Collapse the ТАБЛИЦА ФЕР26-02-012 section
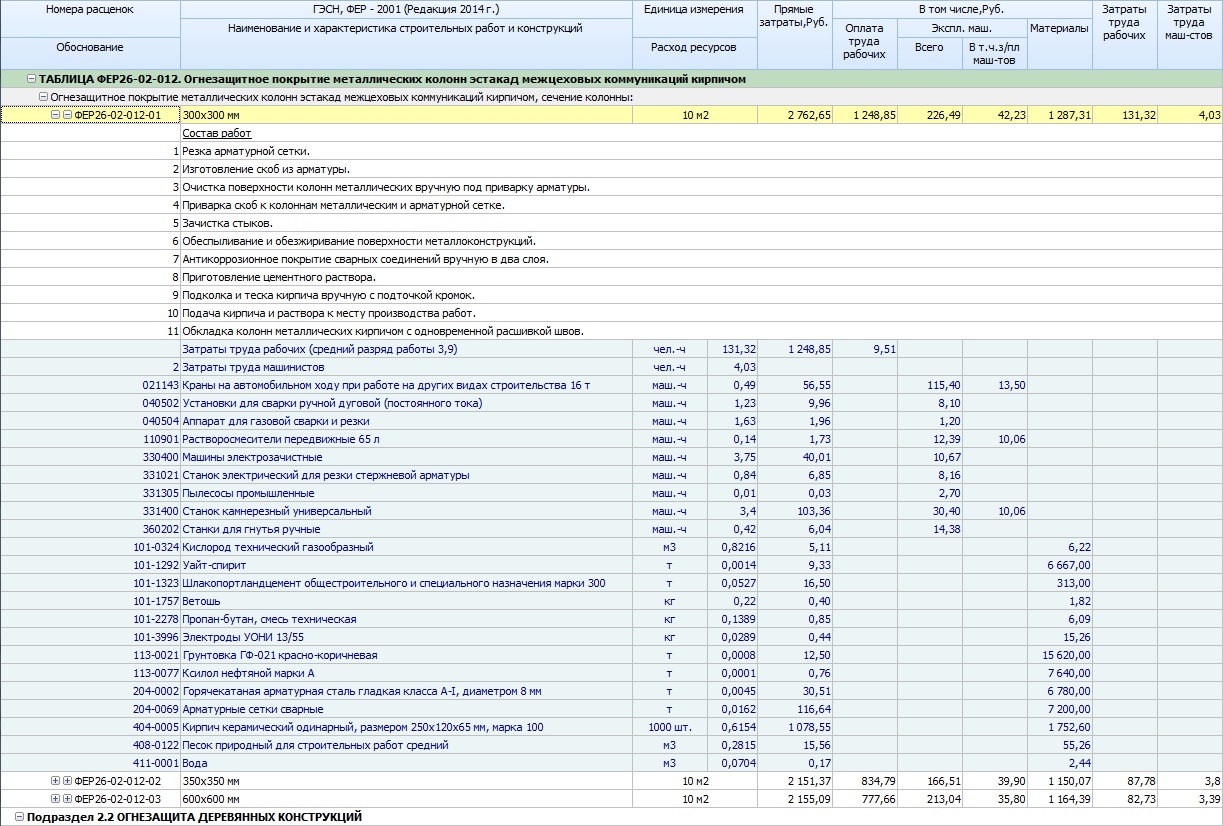Viewport: 1223px width, 826px height. click(31, 79)
